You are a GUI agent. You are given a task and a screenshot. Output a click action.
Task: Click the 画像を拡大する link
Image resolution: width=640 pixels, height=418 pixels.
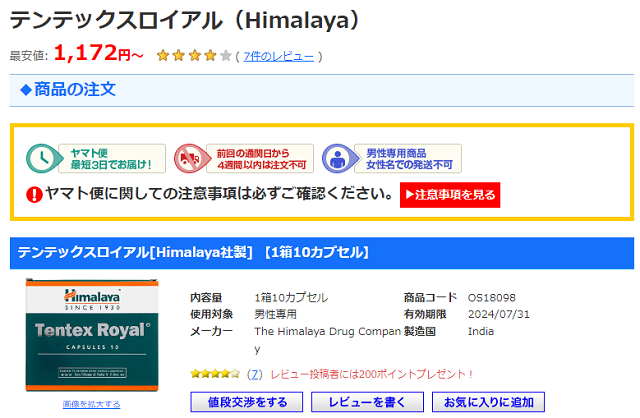[x=91, y=404]
